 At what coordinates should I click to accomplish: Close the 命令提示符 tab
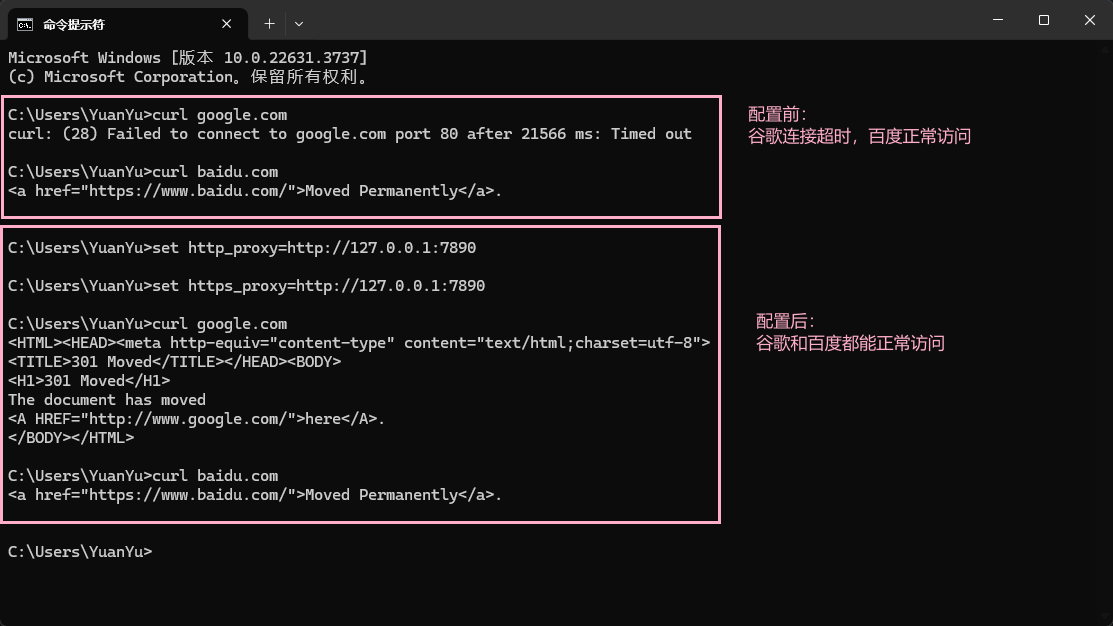click(226, 23)
